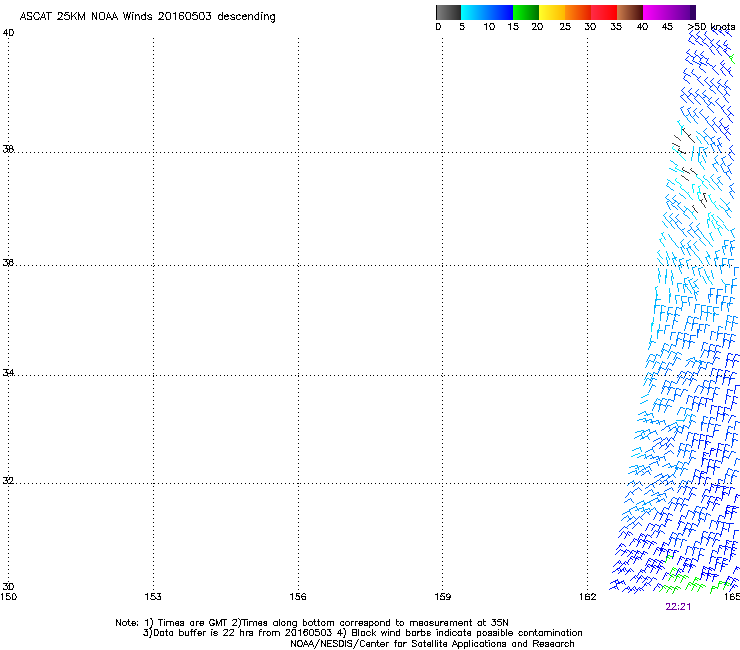Click the '45' color scale label
This screenshot has width=740, height=650.
(x=667, y=27)
